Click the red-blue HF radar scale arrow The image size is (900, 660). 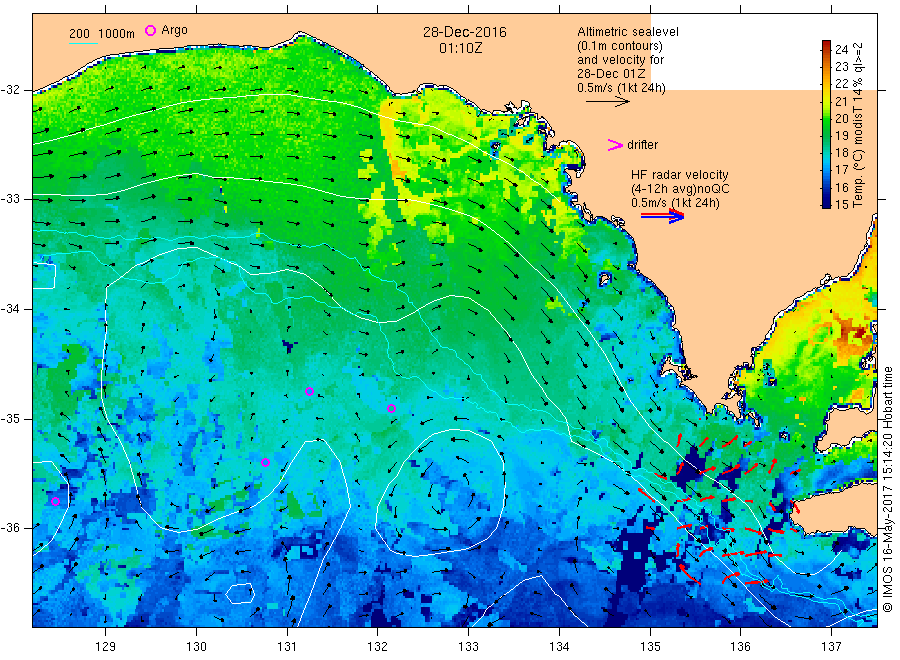click(x=662, y=215)
